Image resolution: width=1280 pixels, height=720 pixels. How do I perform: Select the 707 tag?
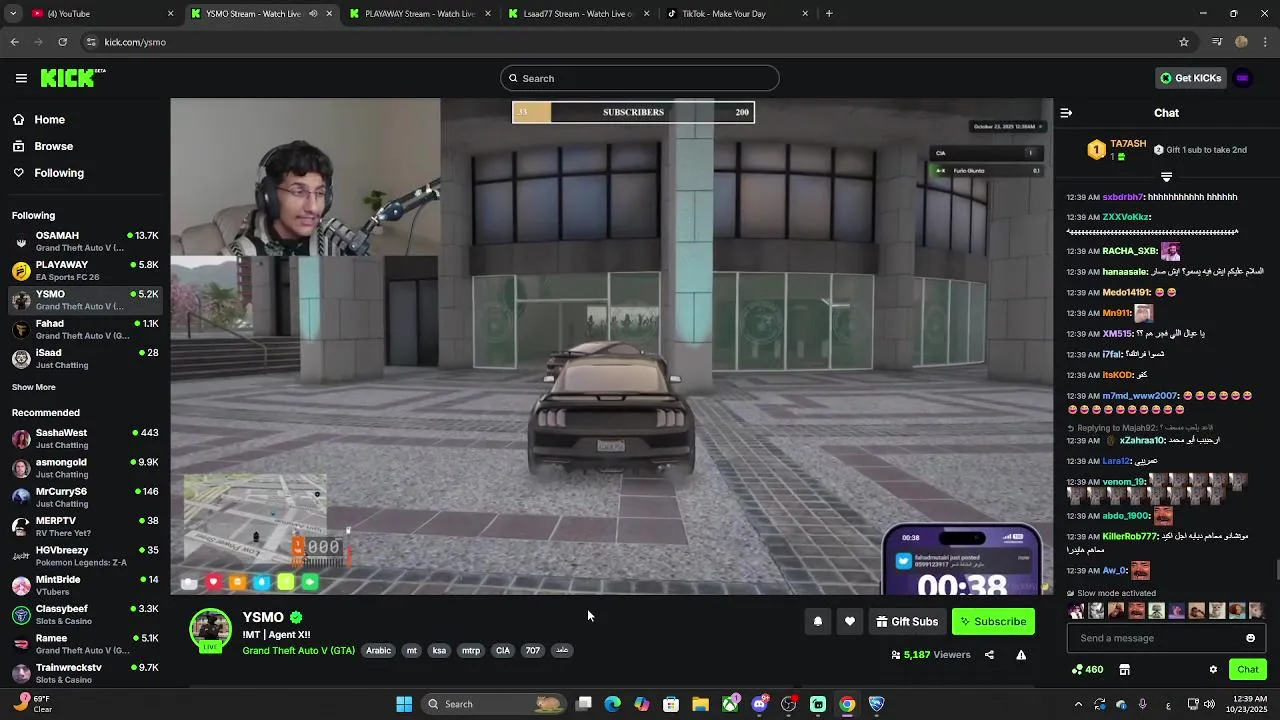(x=533, y=650)
